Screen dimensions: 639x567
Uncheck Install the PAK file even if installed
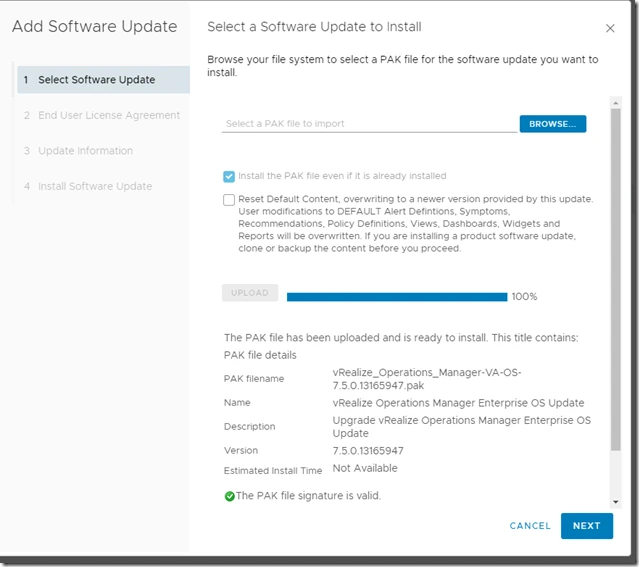point(229,176)
